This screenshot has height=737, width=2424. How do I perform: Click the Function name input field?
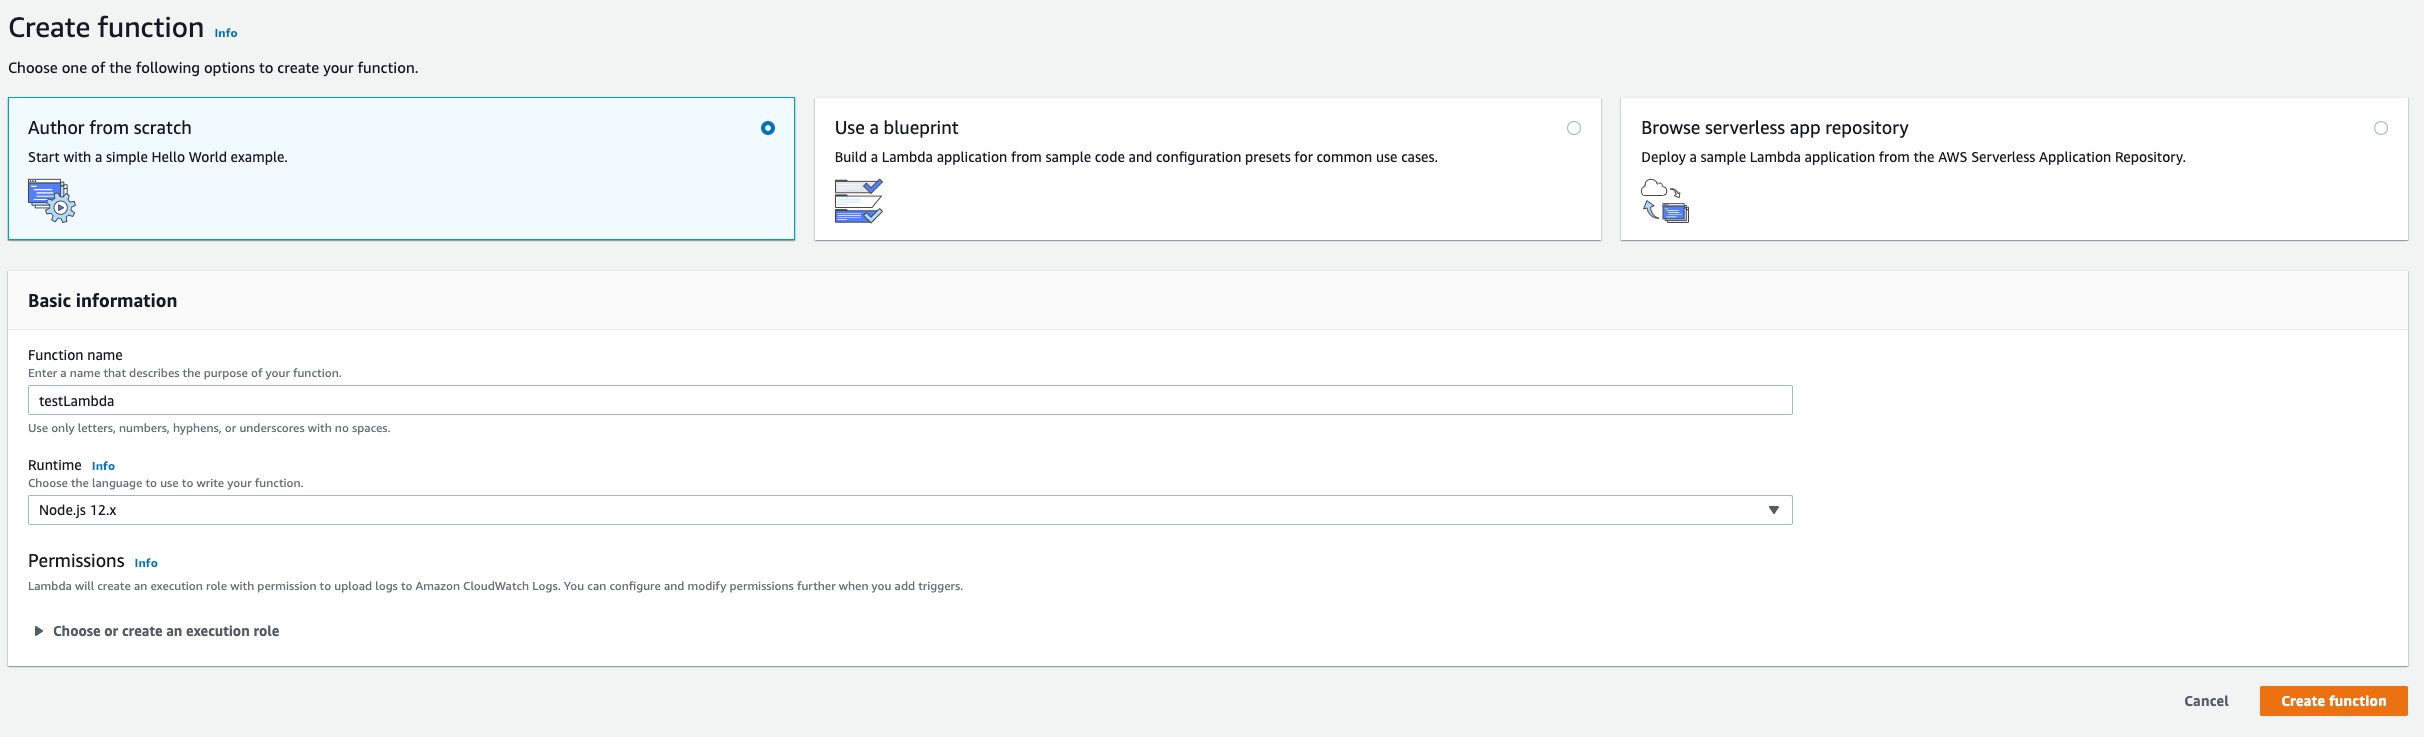click(x=910, y=400)
